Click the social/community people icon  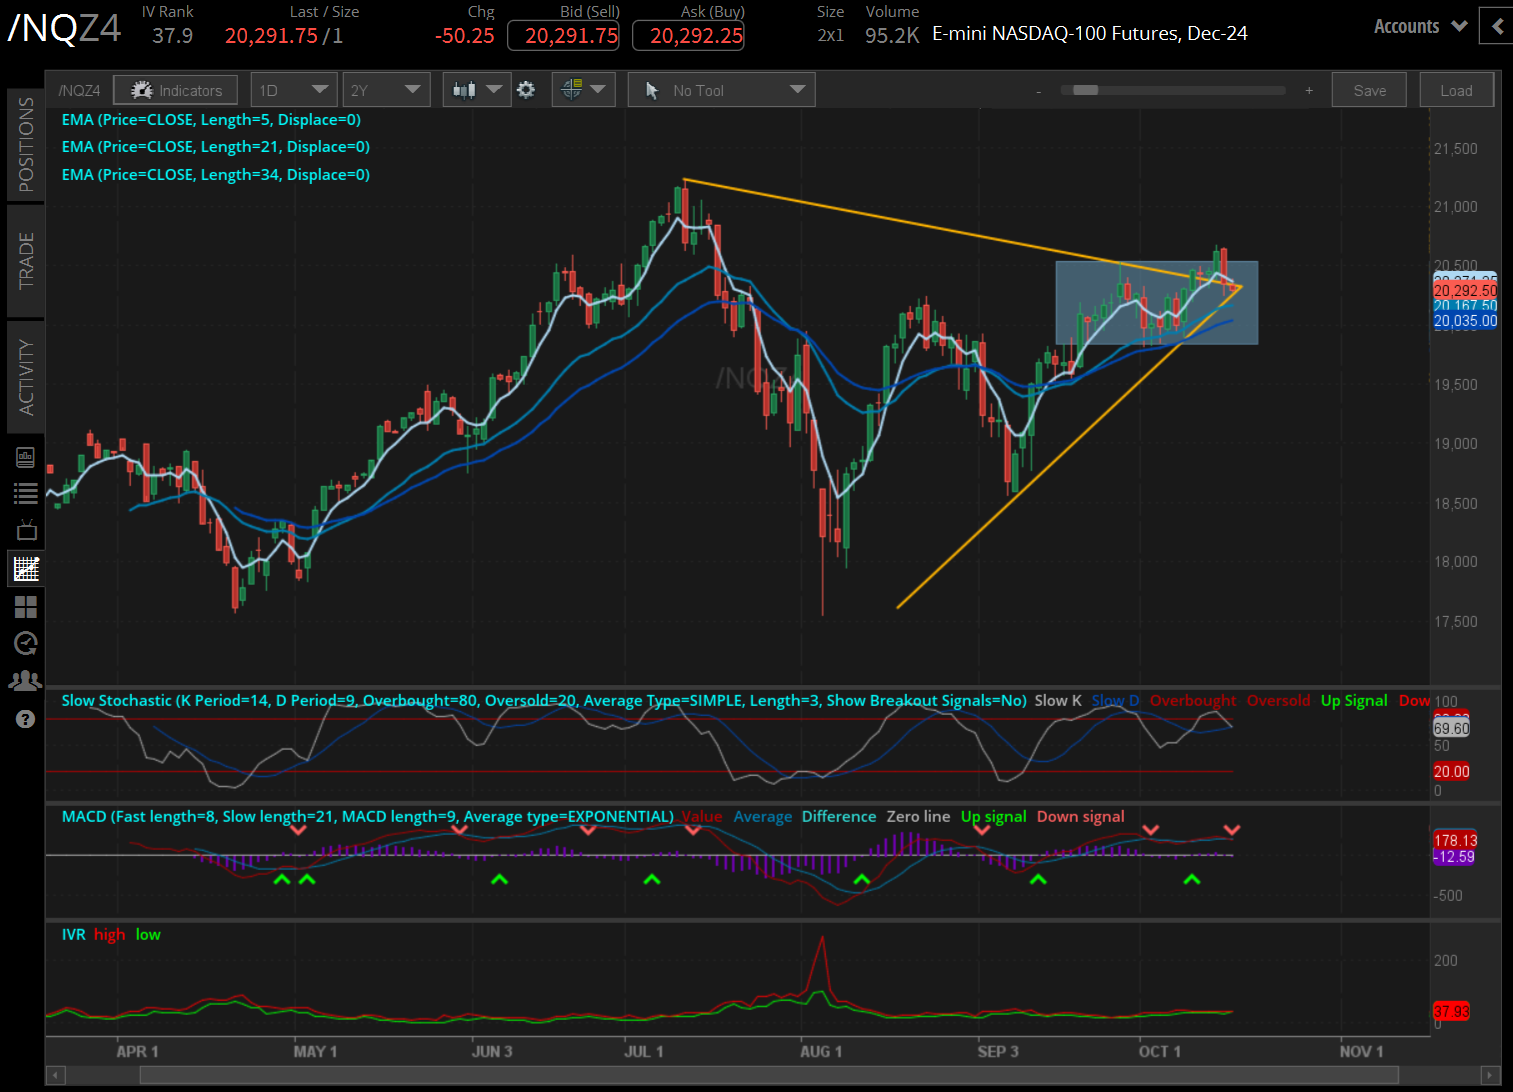(x=25, y=680)
